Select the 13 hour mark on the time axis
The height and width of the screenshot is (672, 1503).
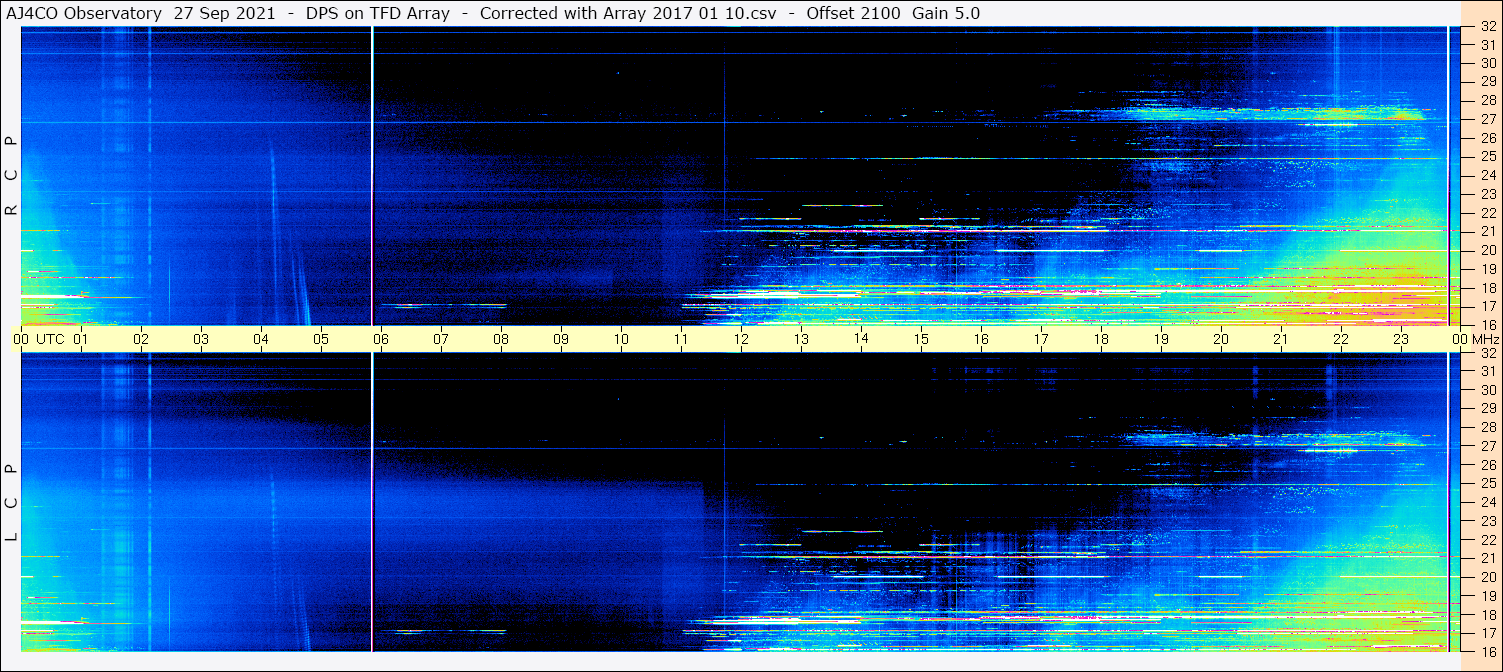coord(801,339)
